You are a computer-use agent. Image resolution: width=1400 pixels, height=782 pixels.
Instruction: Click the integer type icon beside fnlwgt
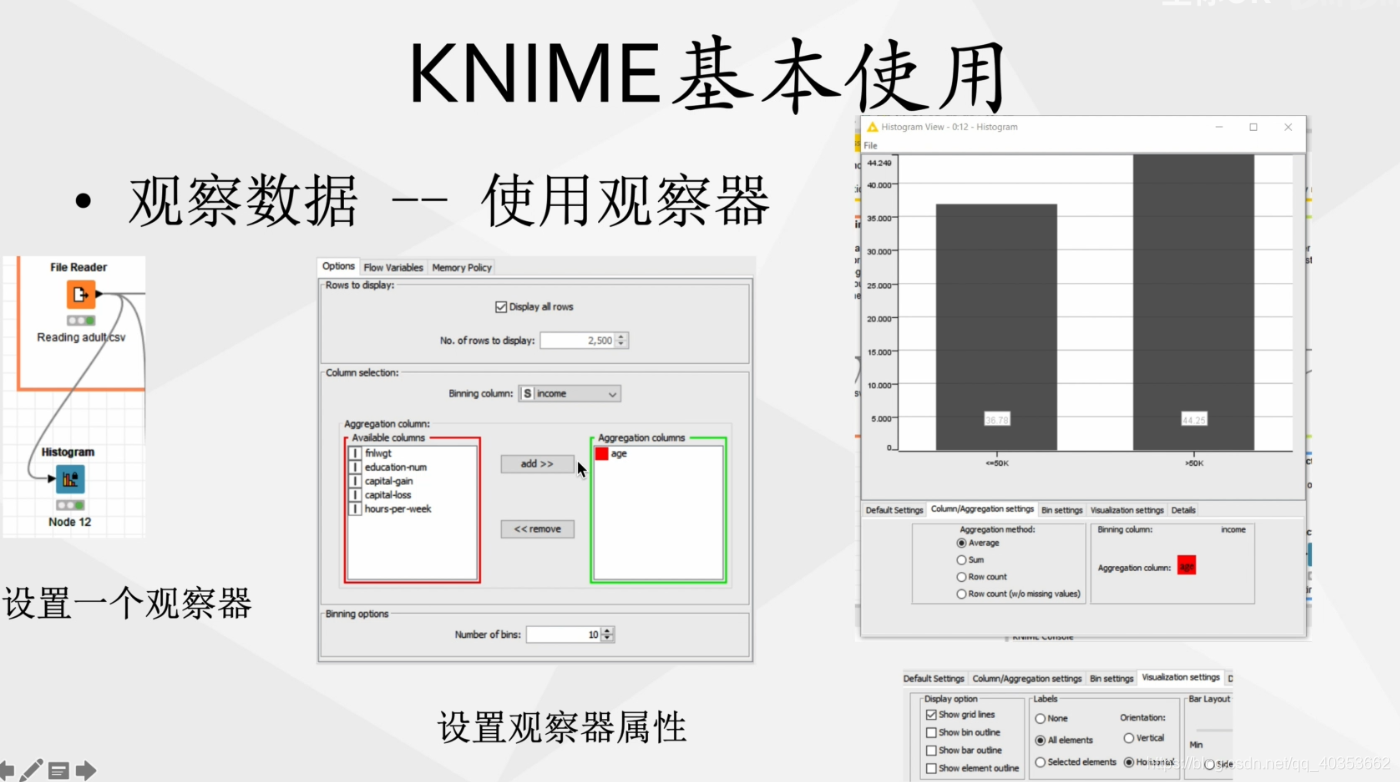tap(354, 454)
